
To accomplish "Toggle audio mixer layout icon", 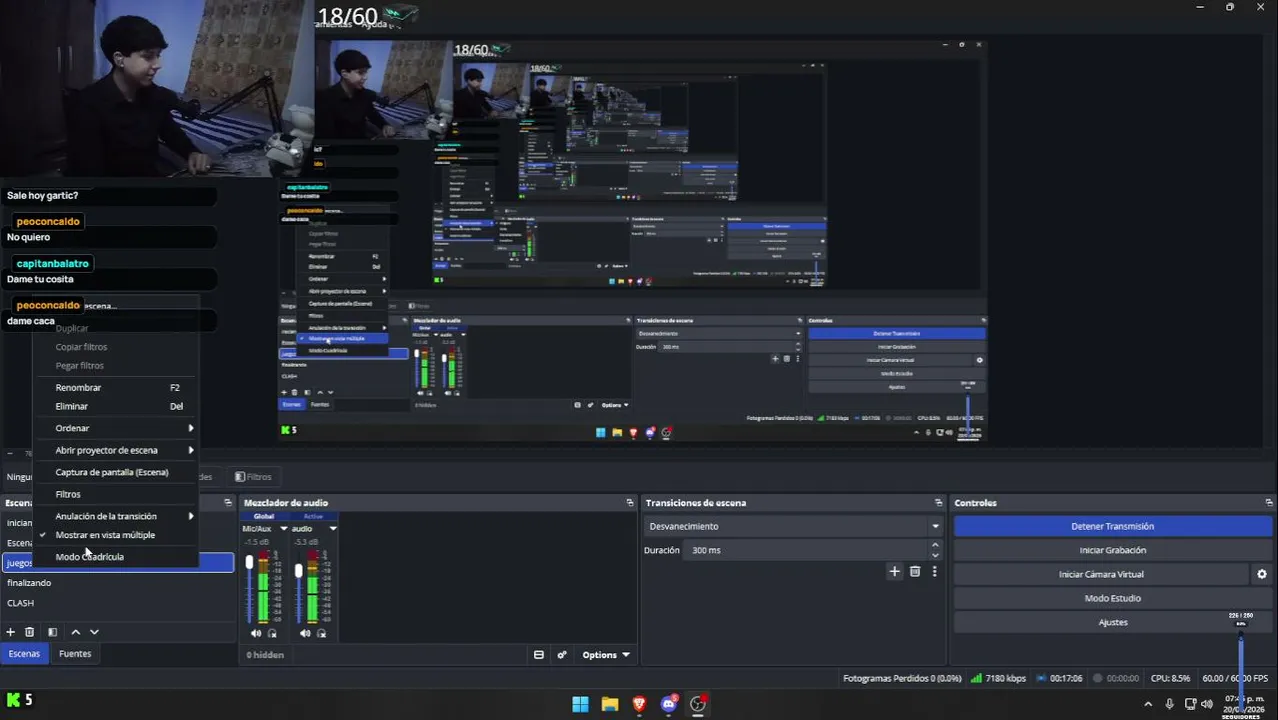I will (538, 655).
